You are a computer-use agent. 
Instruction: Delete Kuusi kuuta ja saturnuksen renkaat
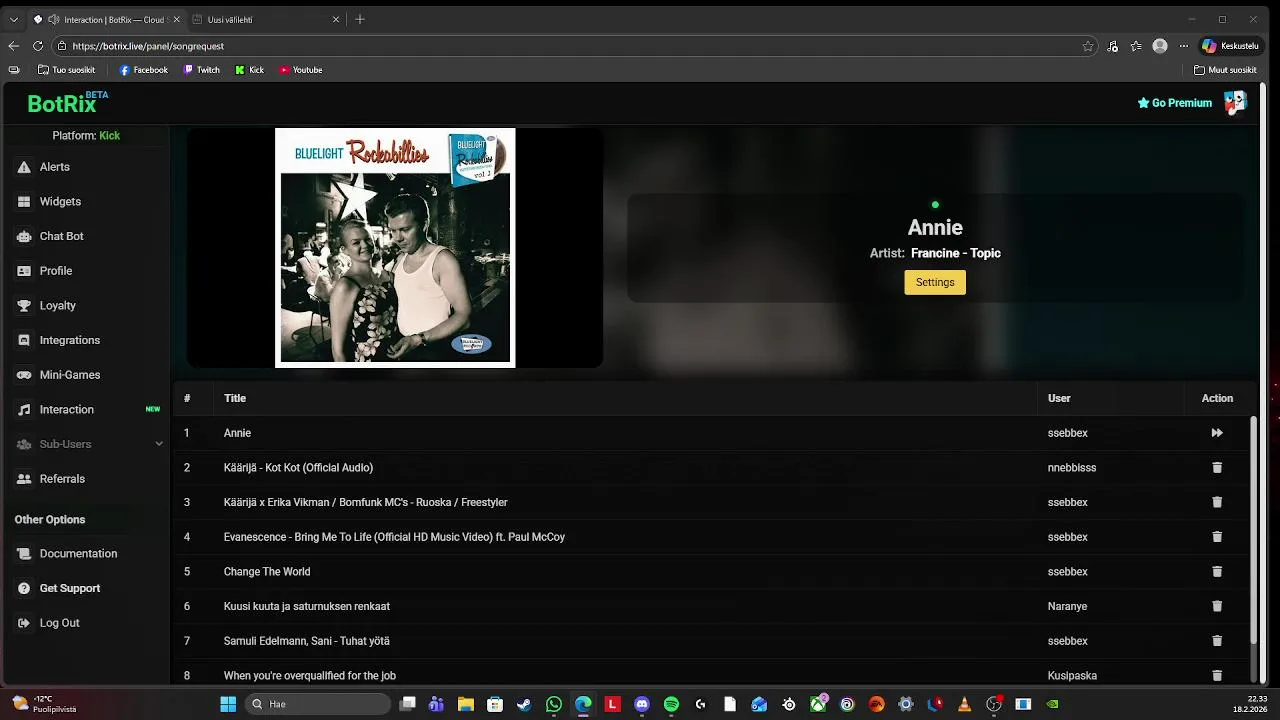pos(1217,606)
